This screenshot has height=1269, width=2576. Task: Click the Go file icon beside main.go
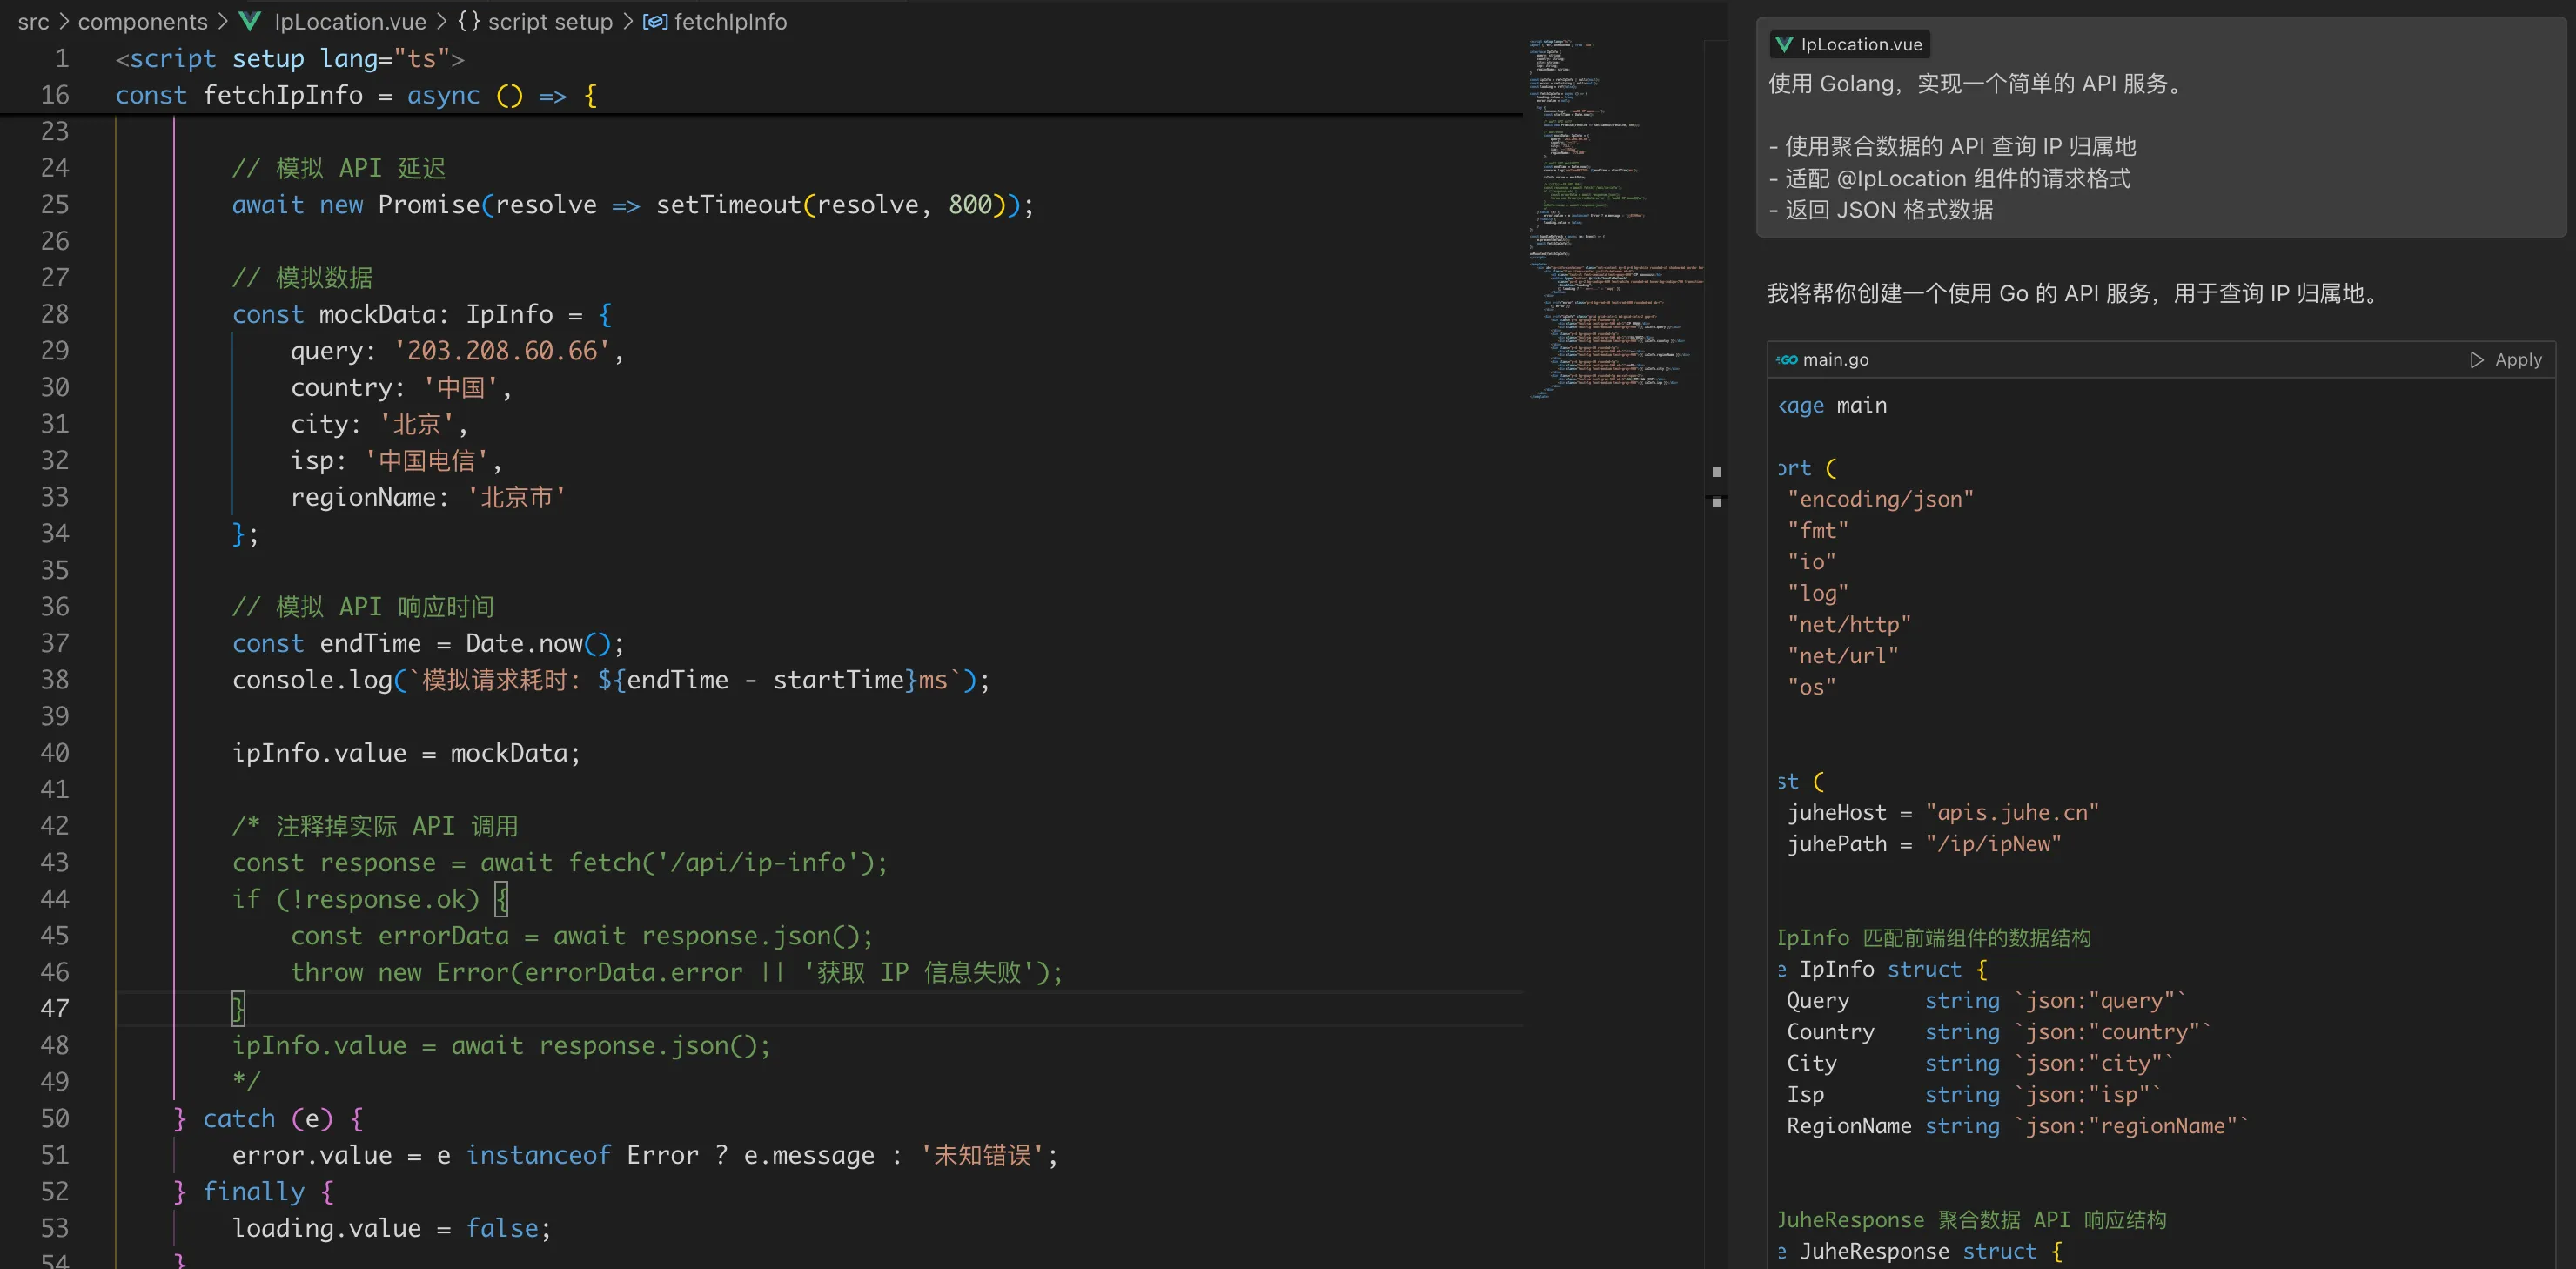1787,360
